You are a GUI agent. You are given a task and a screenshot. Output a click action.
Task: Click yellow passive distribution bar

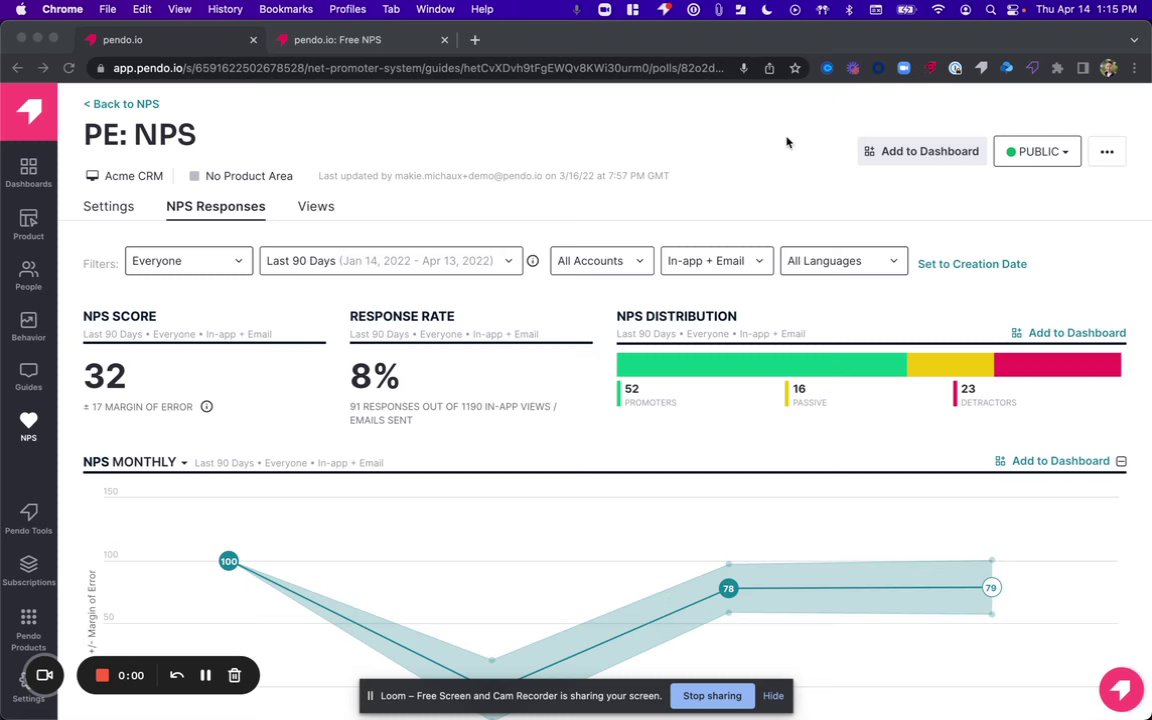tap(951, 364)
